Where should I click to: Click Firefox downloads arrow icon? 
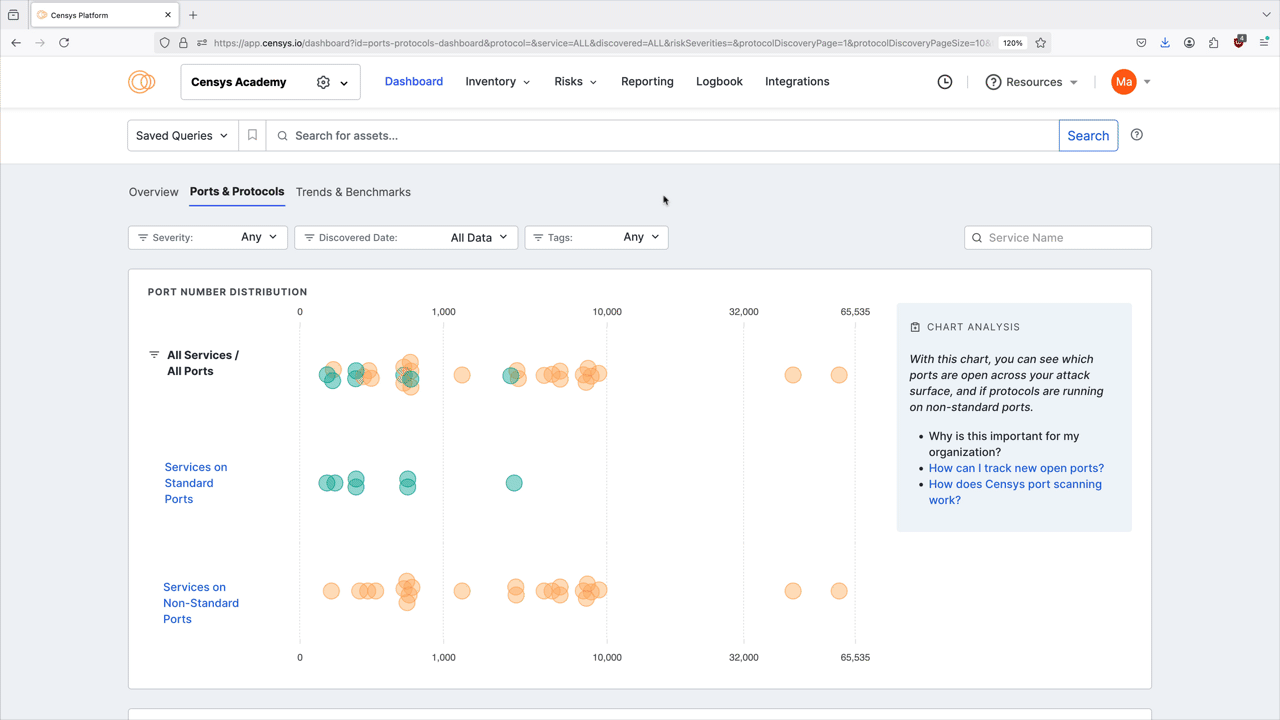point(1165,43)
